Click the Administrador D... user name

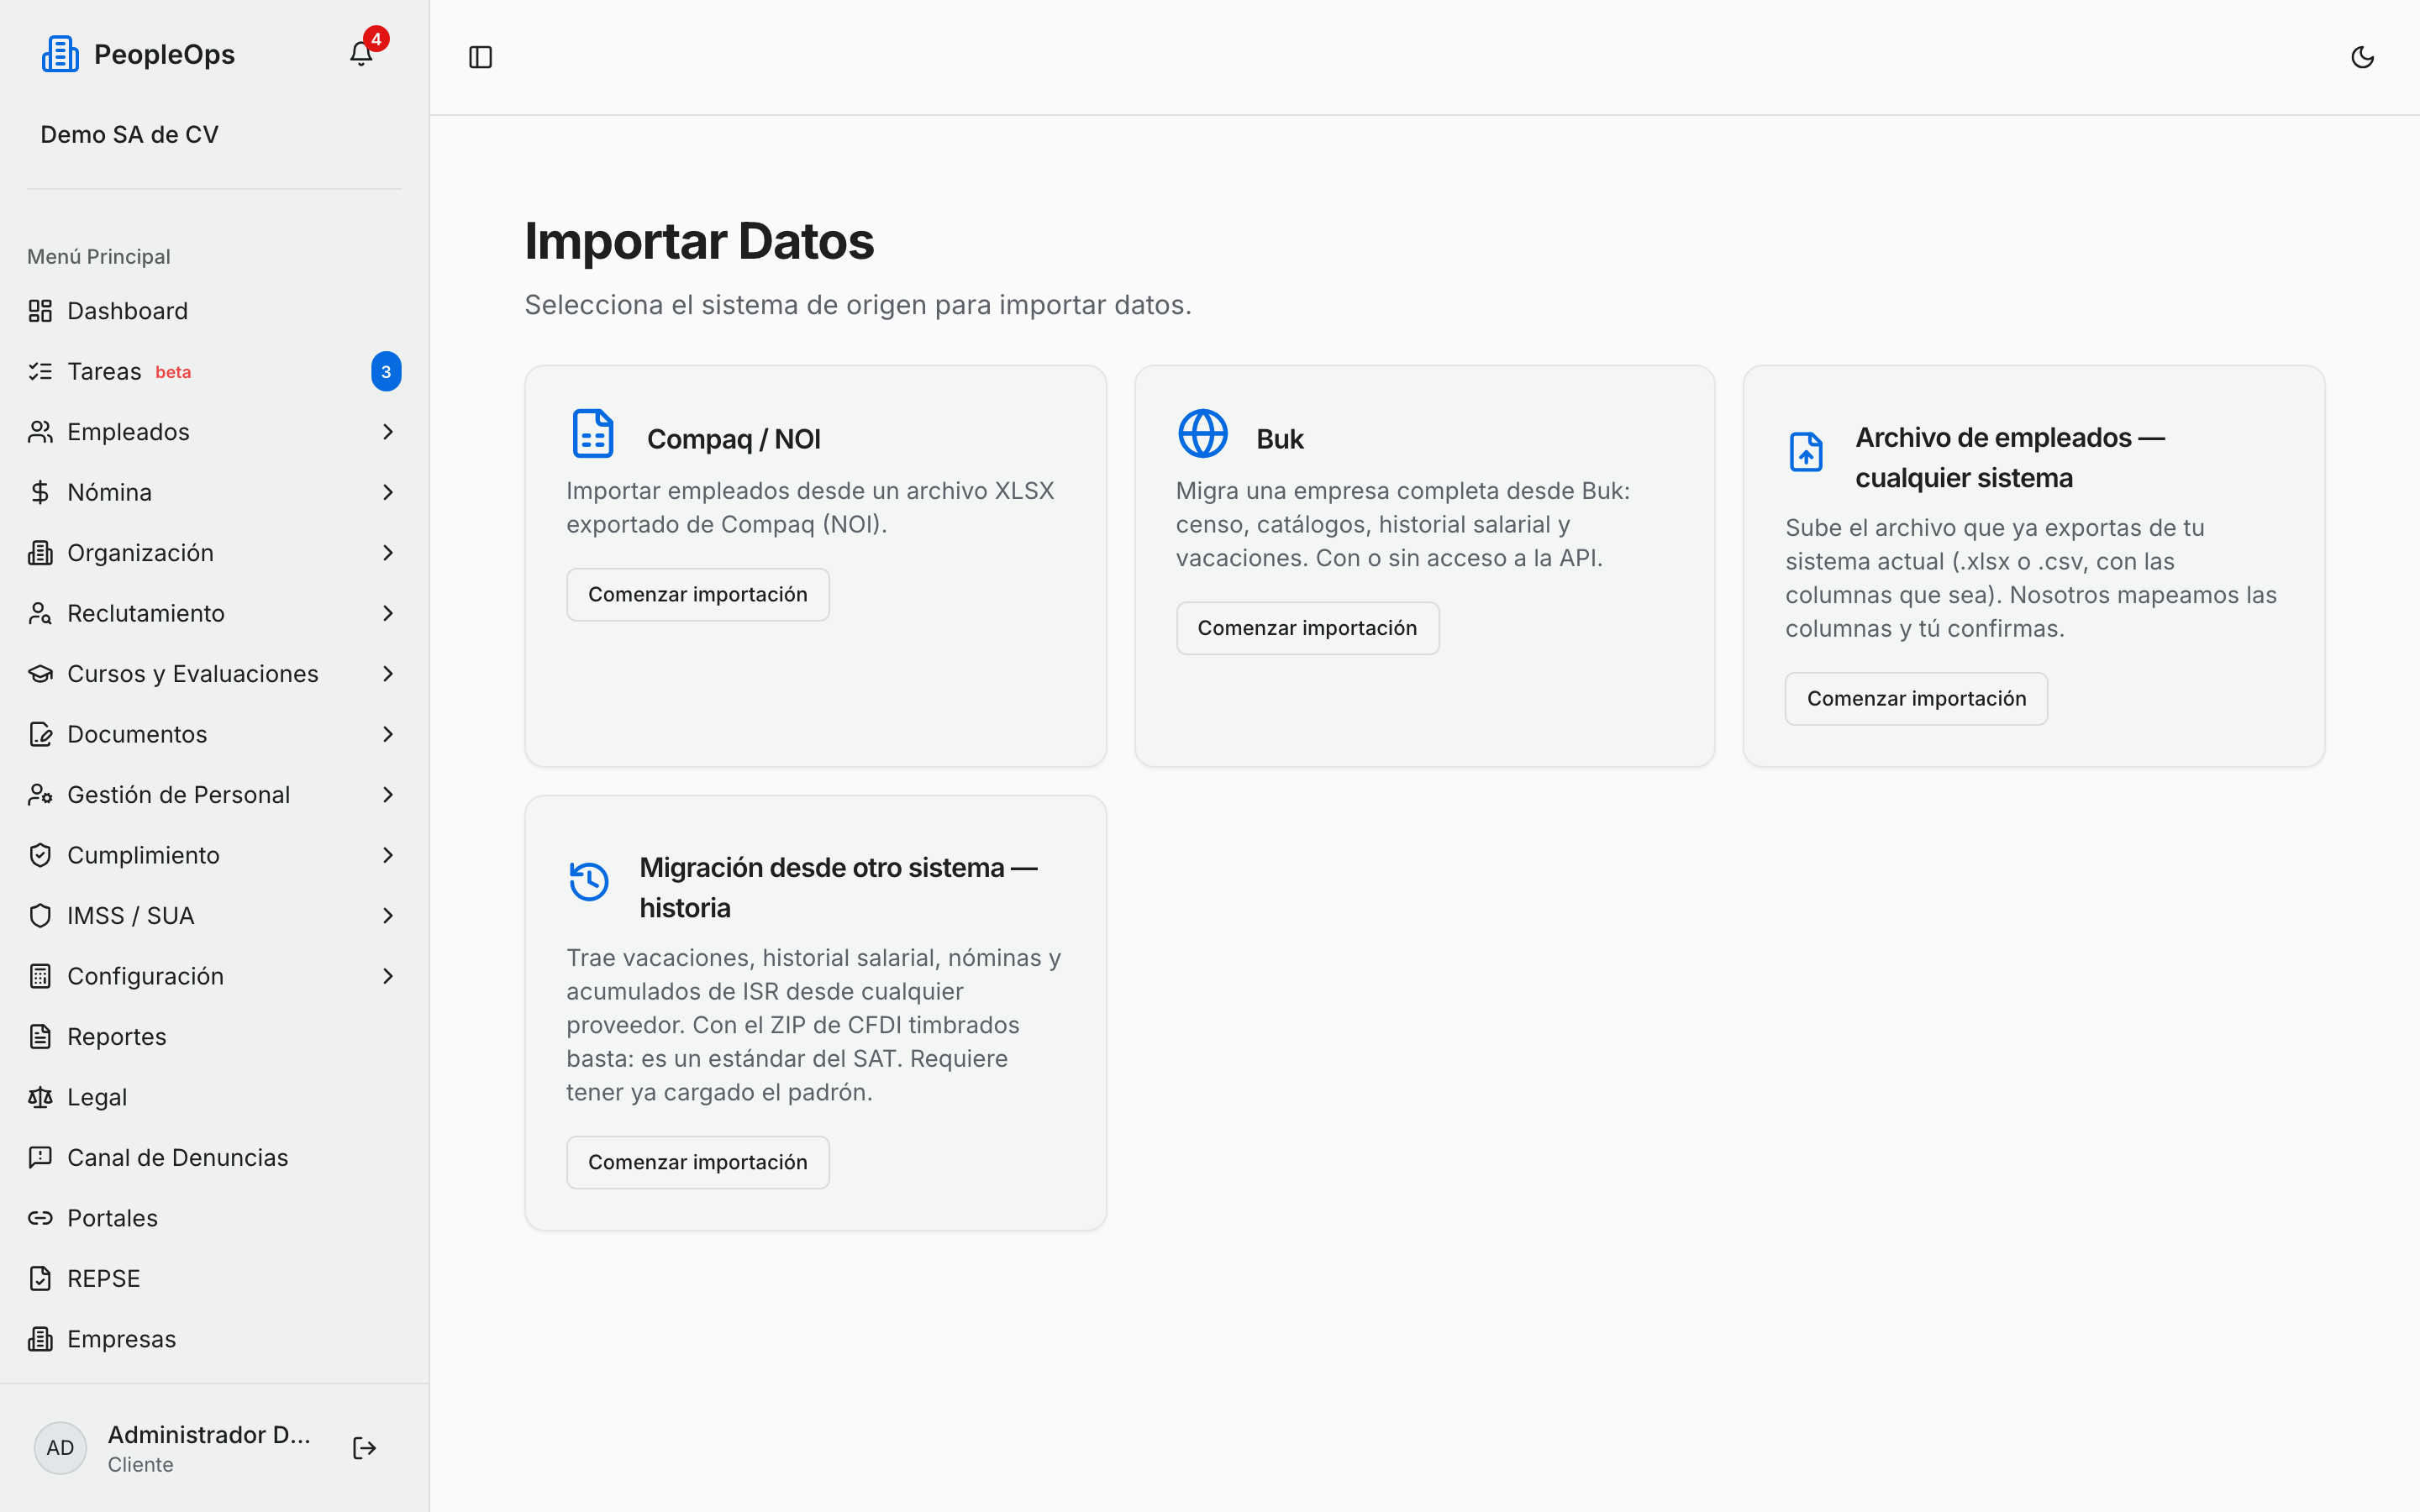tap(209, 1434)
